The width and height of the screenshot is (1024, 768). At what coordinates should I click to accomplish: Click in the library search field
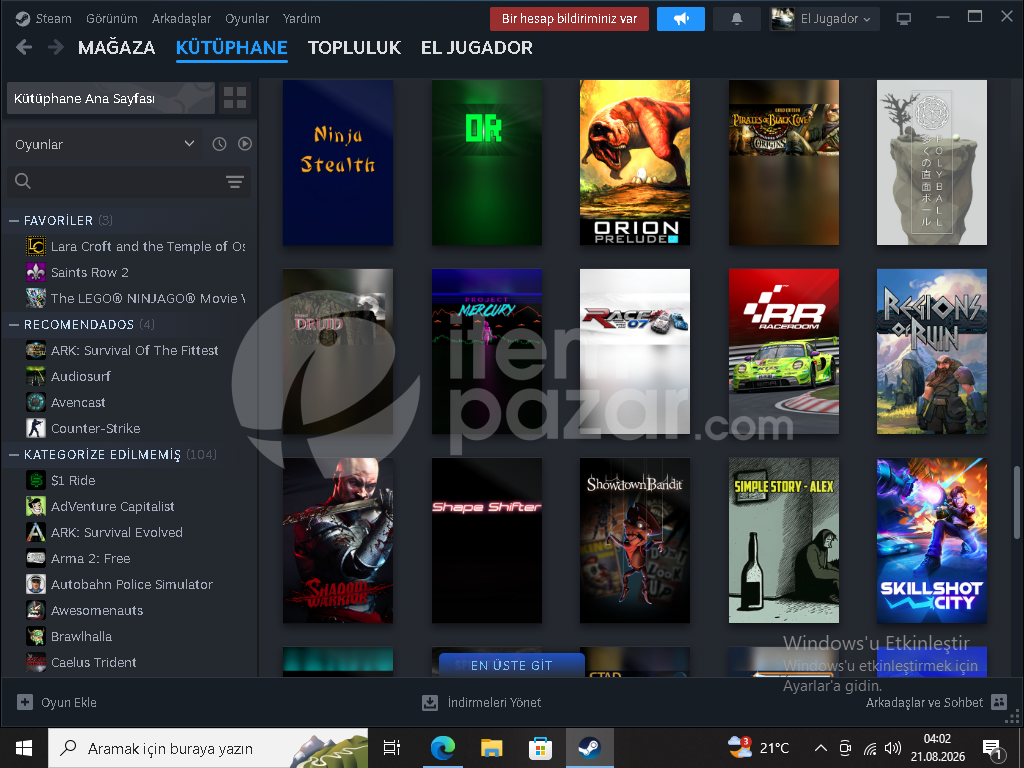[127, 181]
